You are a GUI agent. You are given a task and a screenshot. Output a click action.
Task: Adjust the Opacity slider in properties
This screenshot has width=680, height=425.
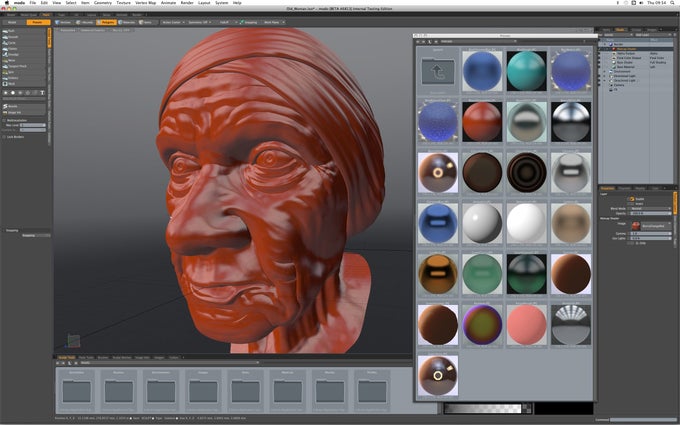[650, 213]
